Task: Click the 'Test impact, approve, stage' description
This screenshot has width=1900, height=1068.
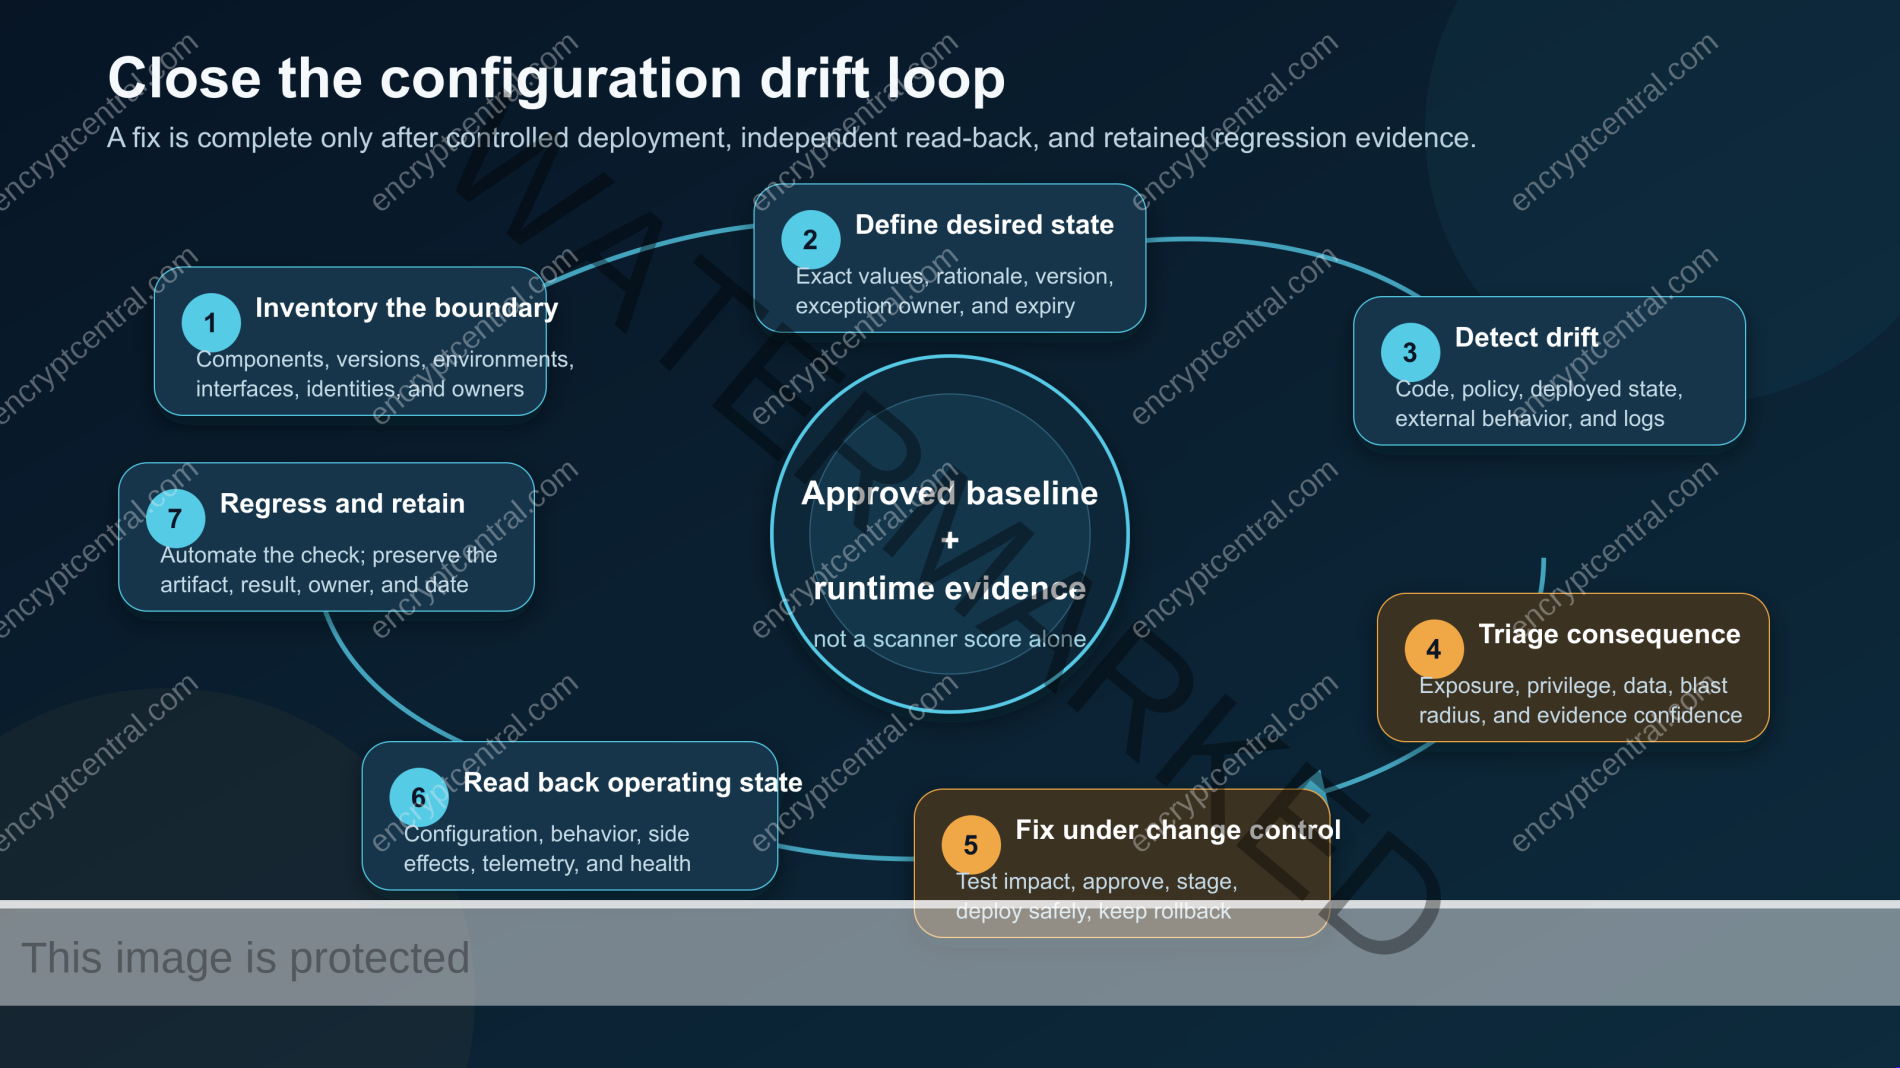Action: [x=1097, y=897]
